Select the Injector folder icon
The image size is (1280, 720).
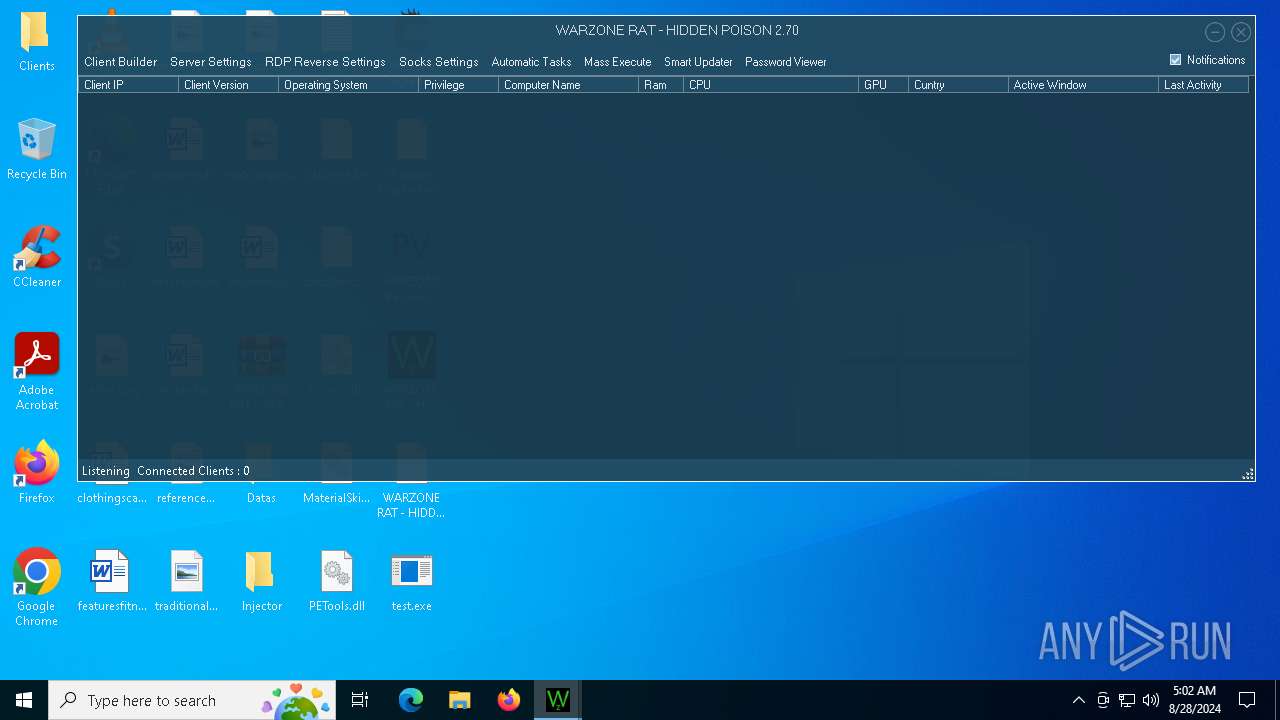point(261,581)
